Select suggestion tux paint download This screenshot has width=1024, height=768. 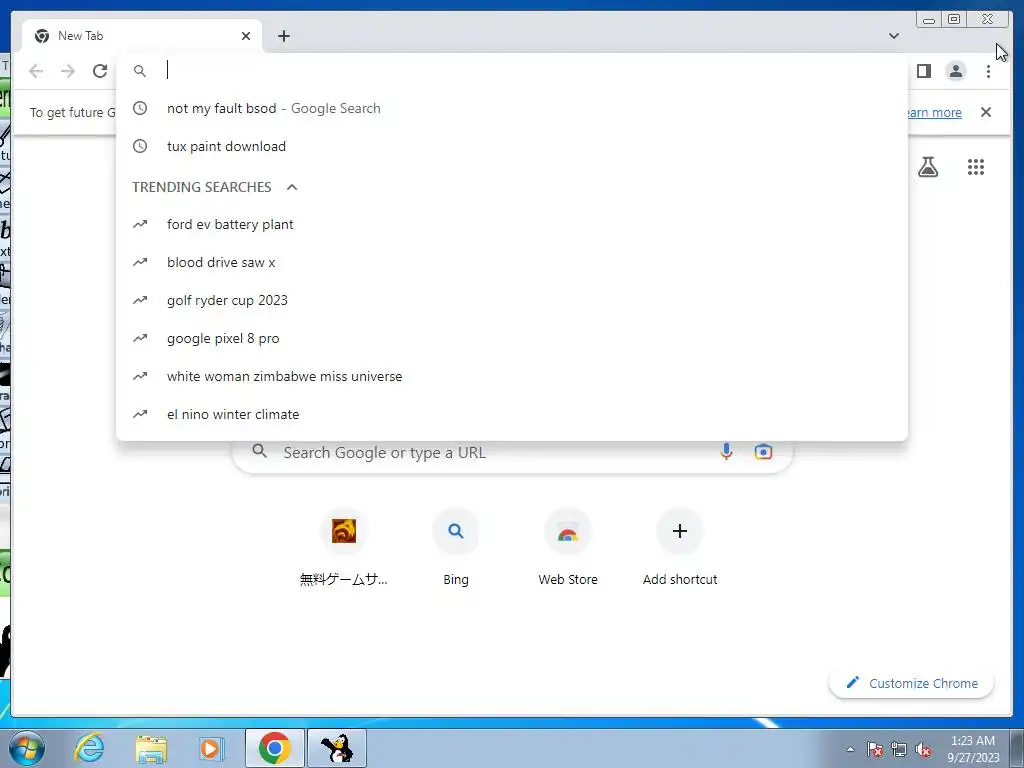pyautogui.click(x=511, y=146)
